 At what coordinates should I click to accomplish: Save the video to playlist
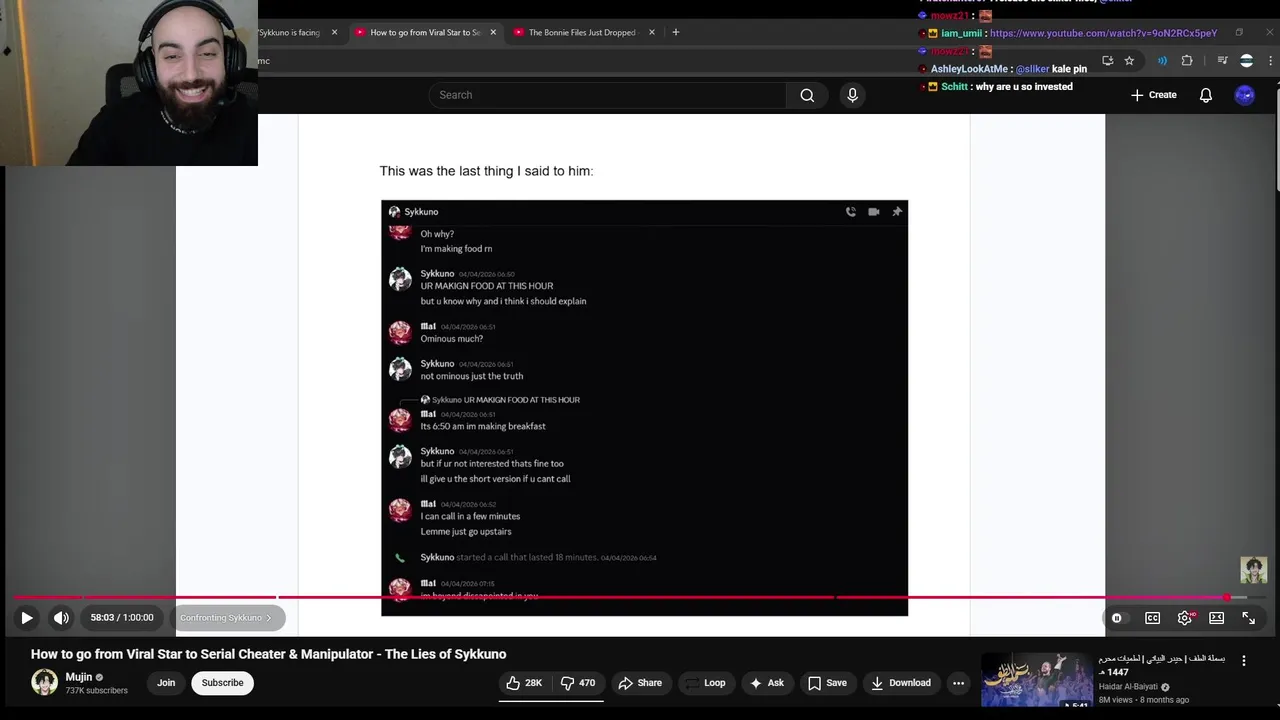(827, 683)
